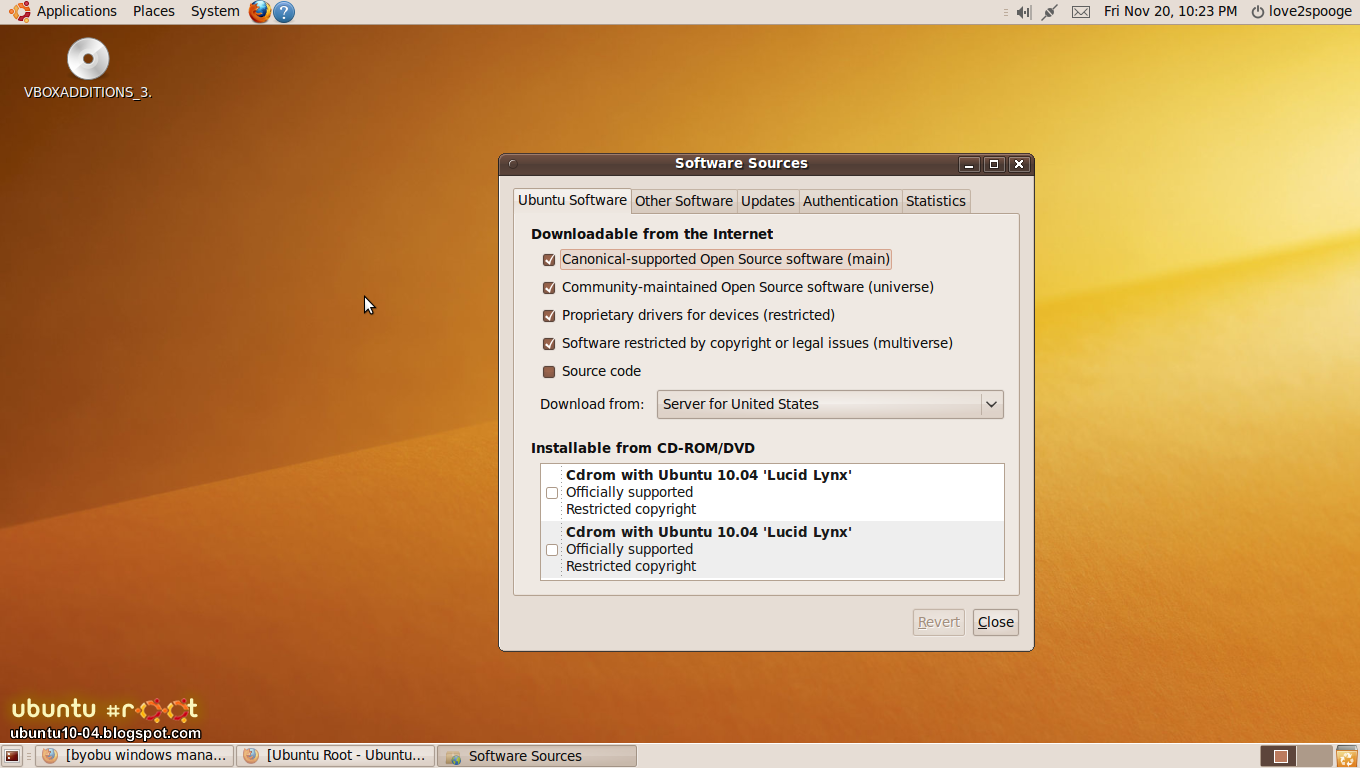Image resolution: width=1360 pixels, height=768 pixels.
Task: Switch to byobu windows mana... taskbar window
Action: click(x=135, y=756)
